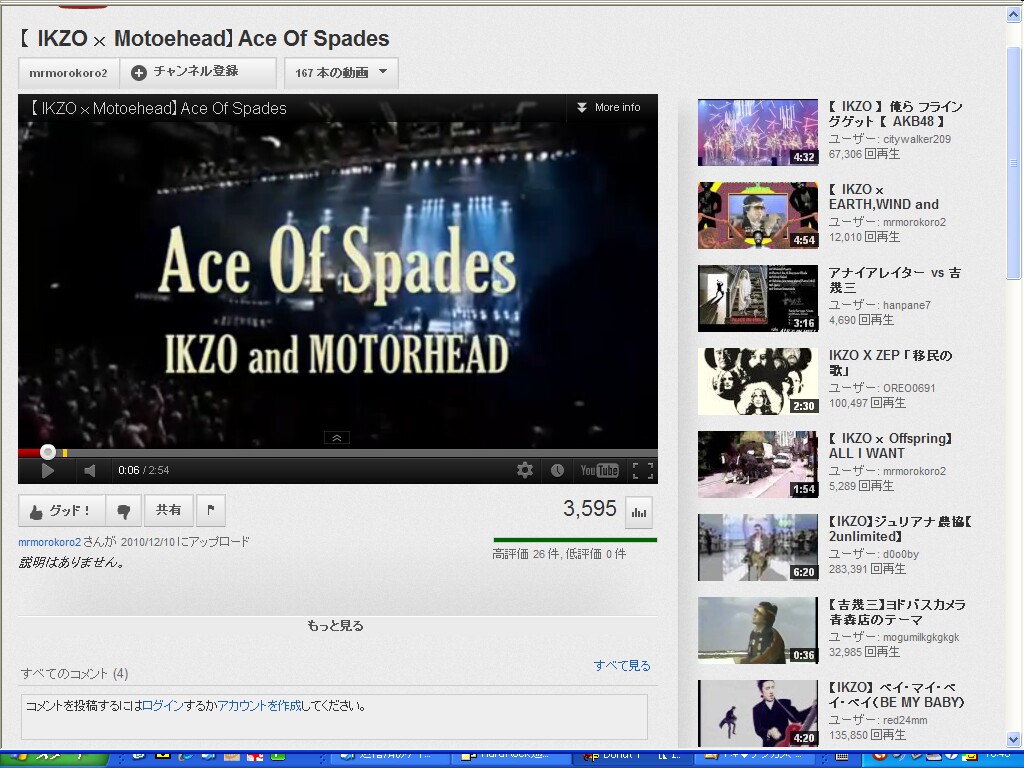
Task: Click the 3,595 view count
Action: click(x=590, y=509)
